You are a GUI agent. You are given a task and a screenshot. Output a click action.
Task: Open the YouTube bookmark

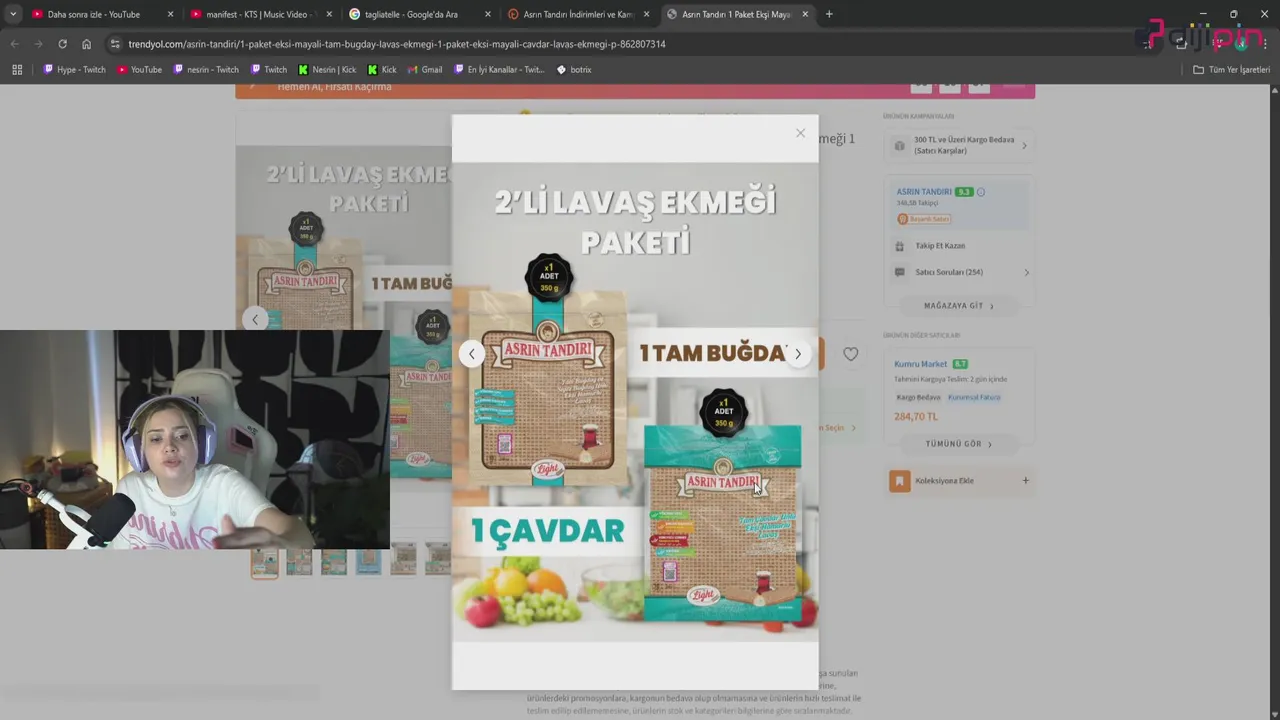[139, 70]
